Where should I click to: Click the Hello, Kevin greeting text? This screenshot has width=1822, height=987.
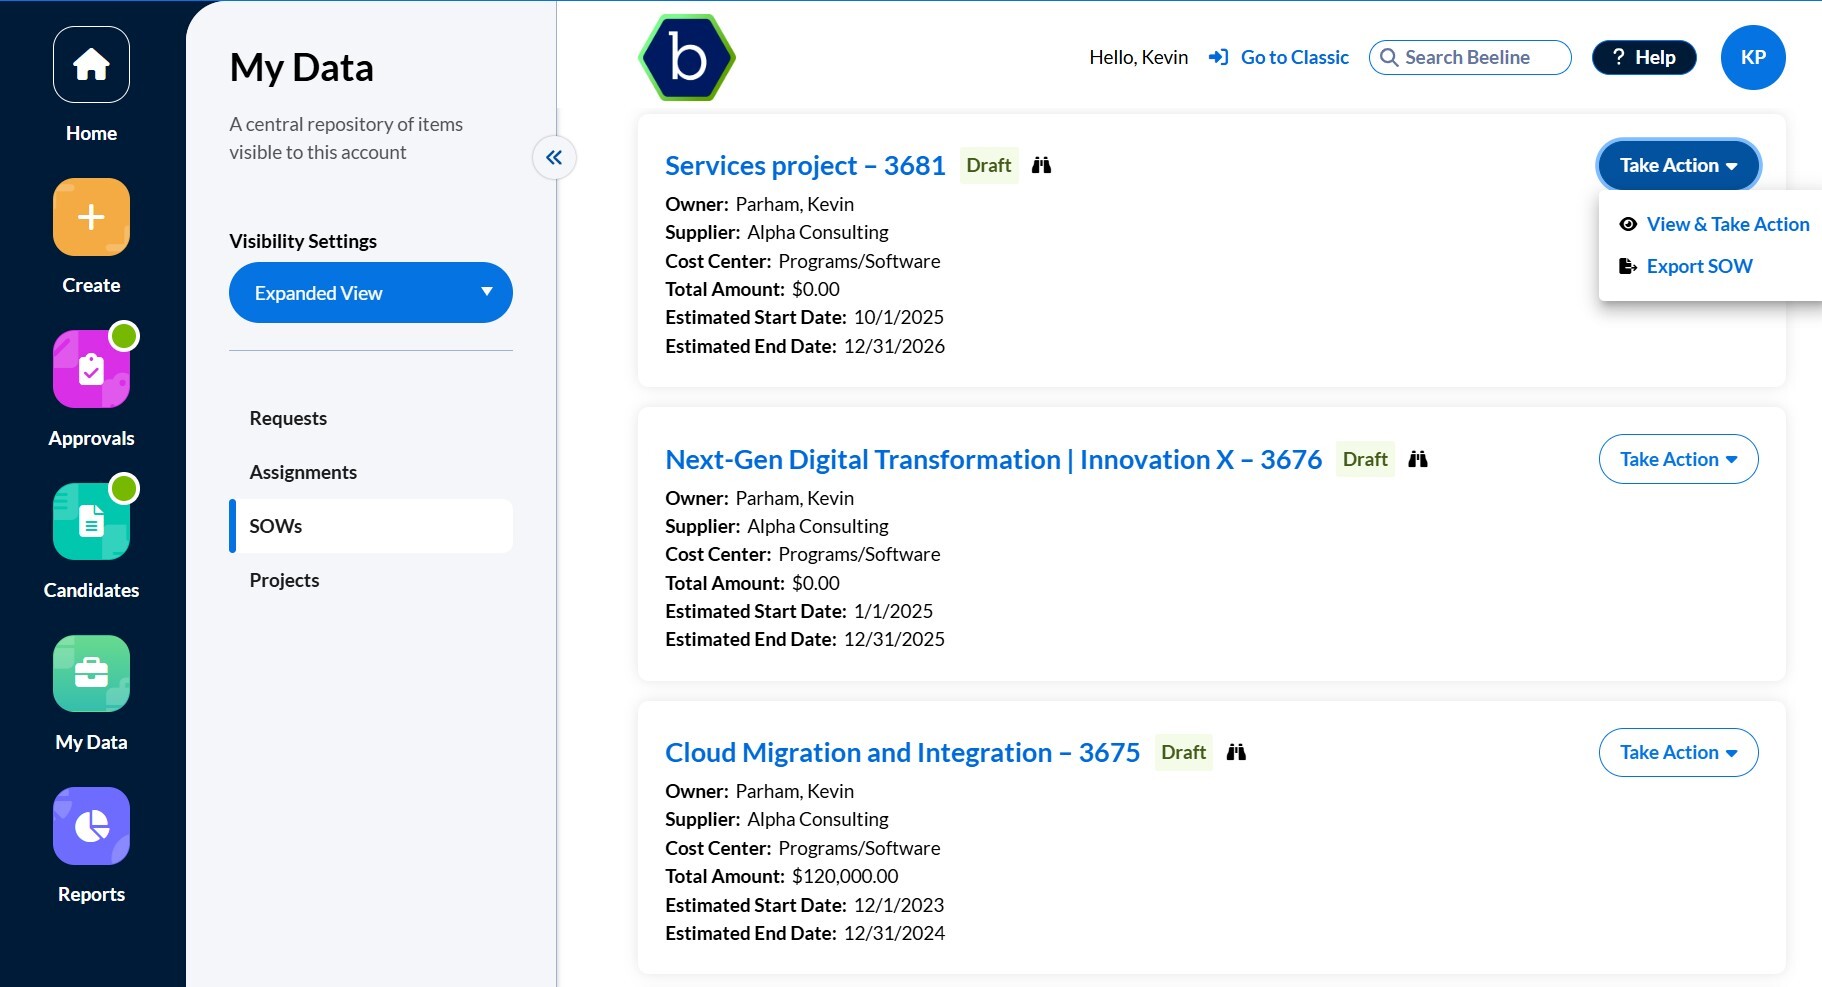point(1138,58)
